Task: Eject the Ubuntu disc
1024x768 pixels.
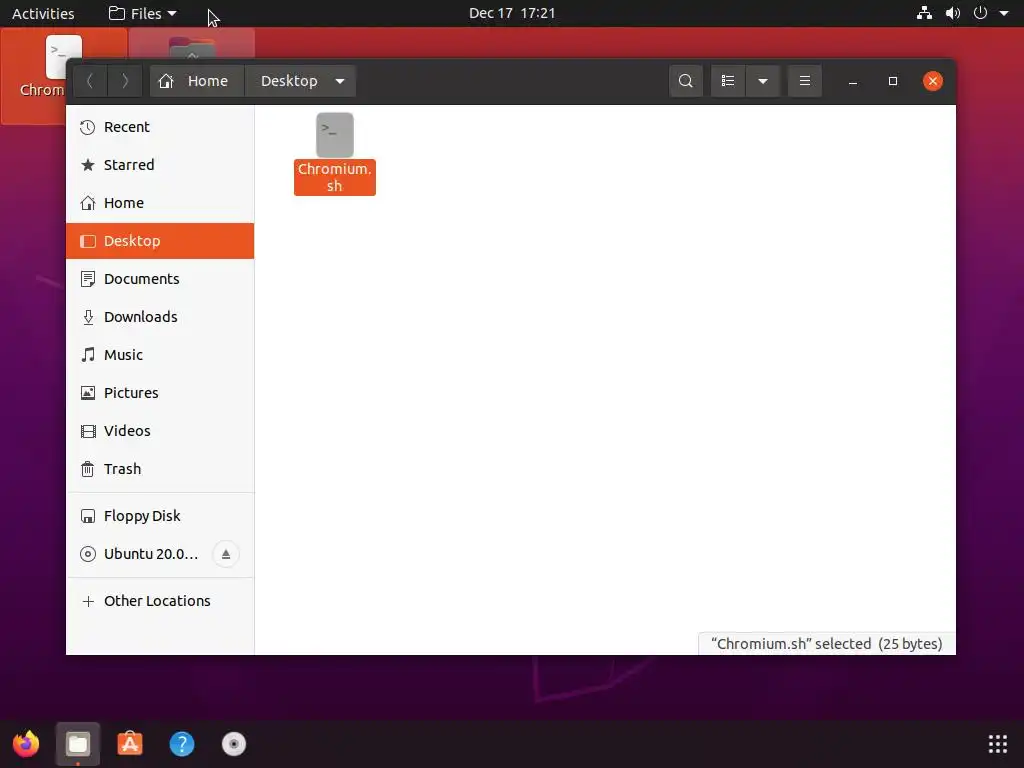Action: [226, 554]
